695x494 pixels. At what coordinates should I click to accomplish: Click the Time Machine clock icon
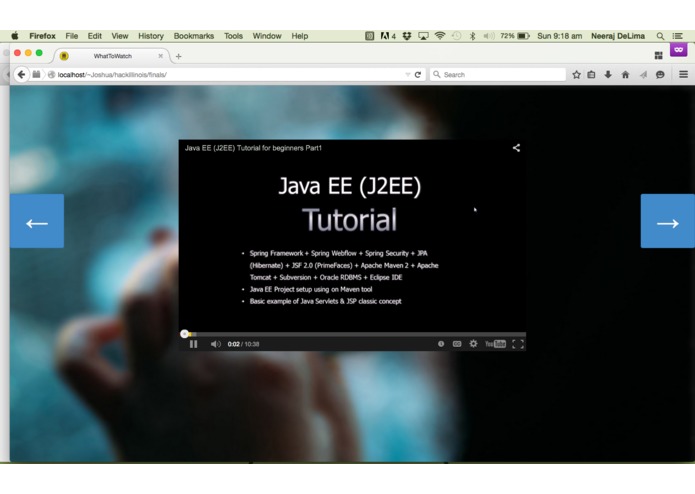pos(456,36)
